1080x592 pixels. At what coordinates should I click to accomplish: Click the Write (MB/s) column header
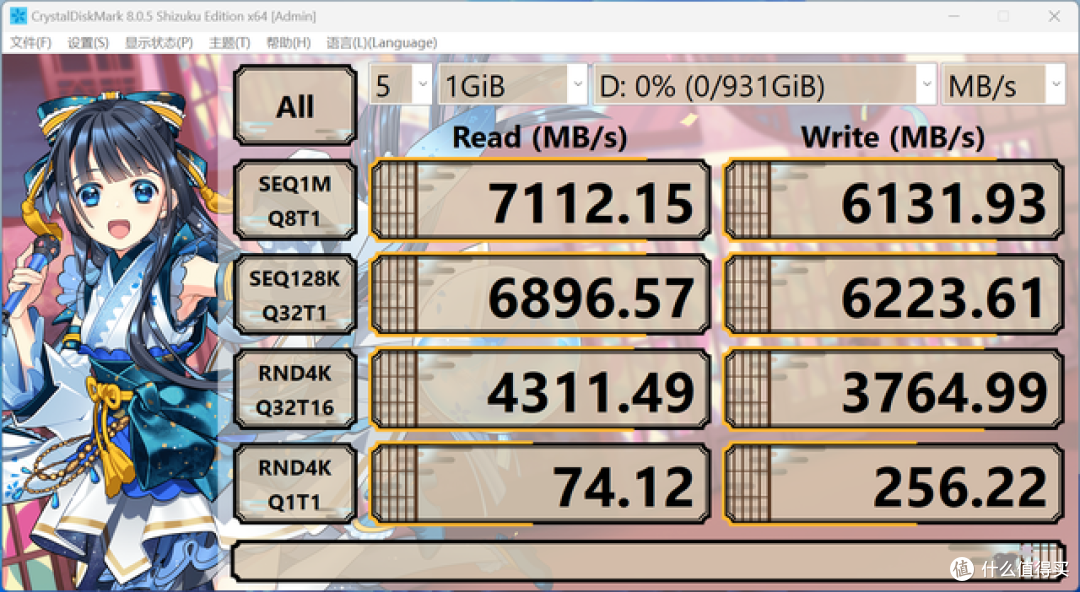(x=893, y=136)
